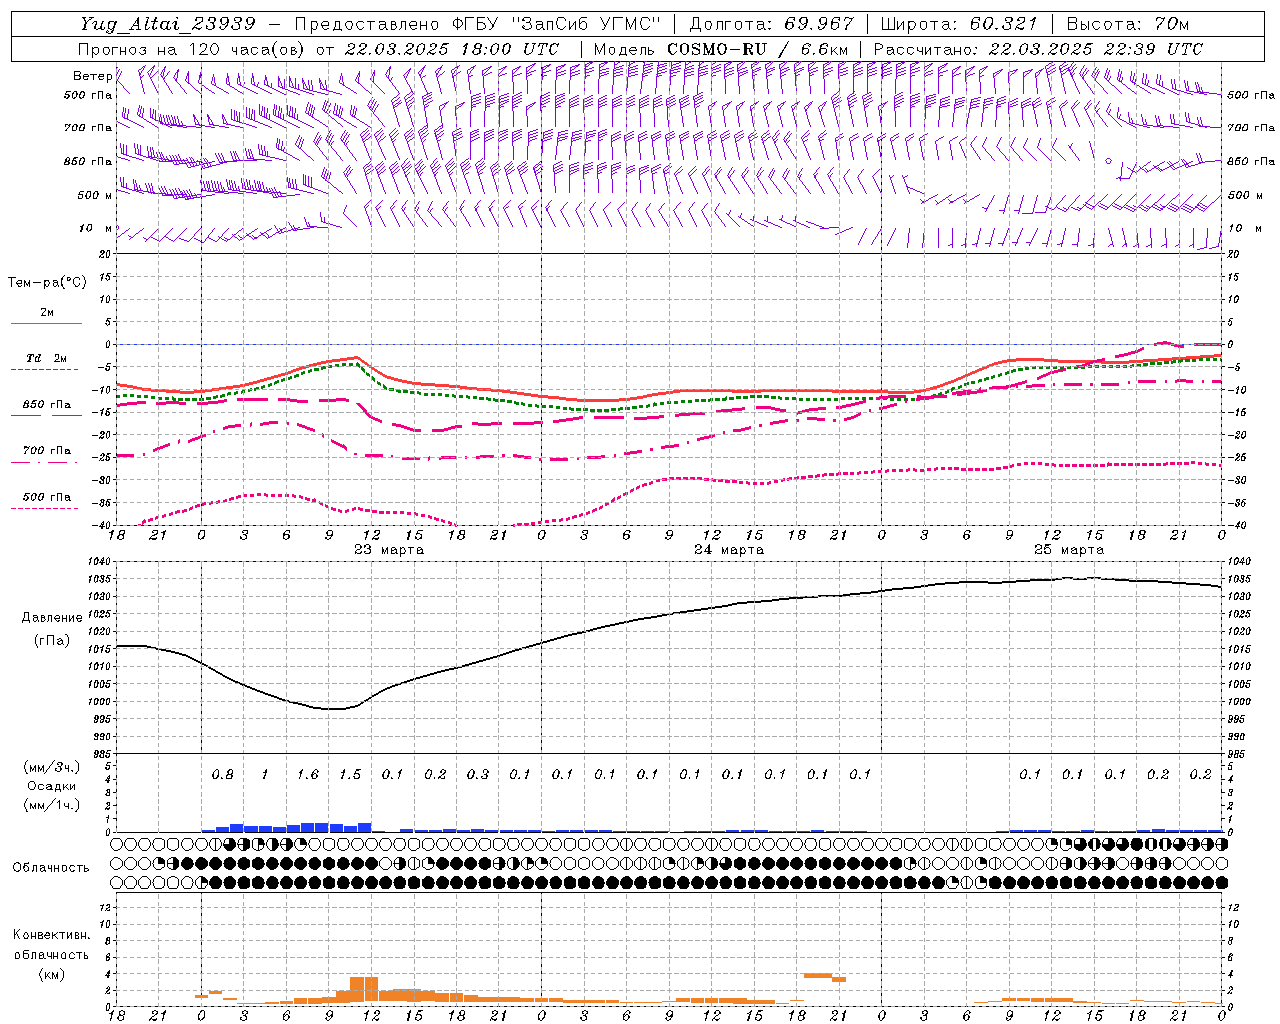Click the (мм/1ч.) precipitation unit label
1280x1024 pixels.
point(52,805)
